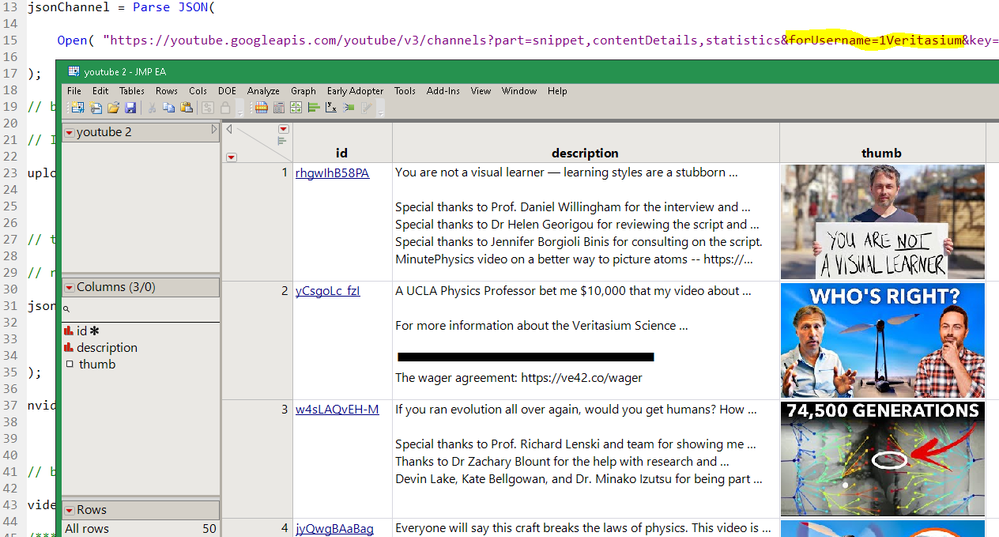Viewport: 999px width, 537px height.
Task: Click the grayed pencil edit icon
Action: pos(366,108)
